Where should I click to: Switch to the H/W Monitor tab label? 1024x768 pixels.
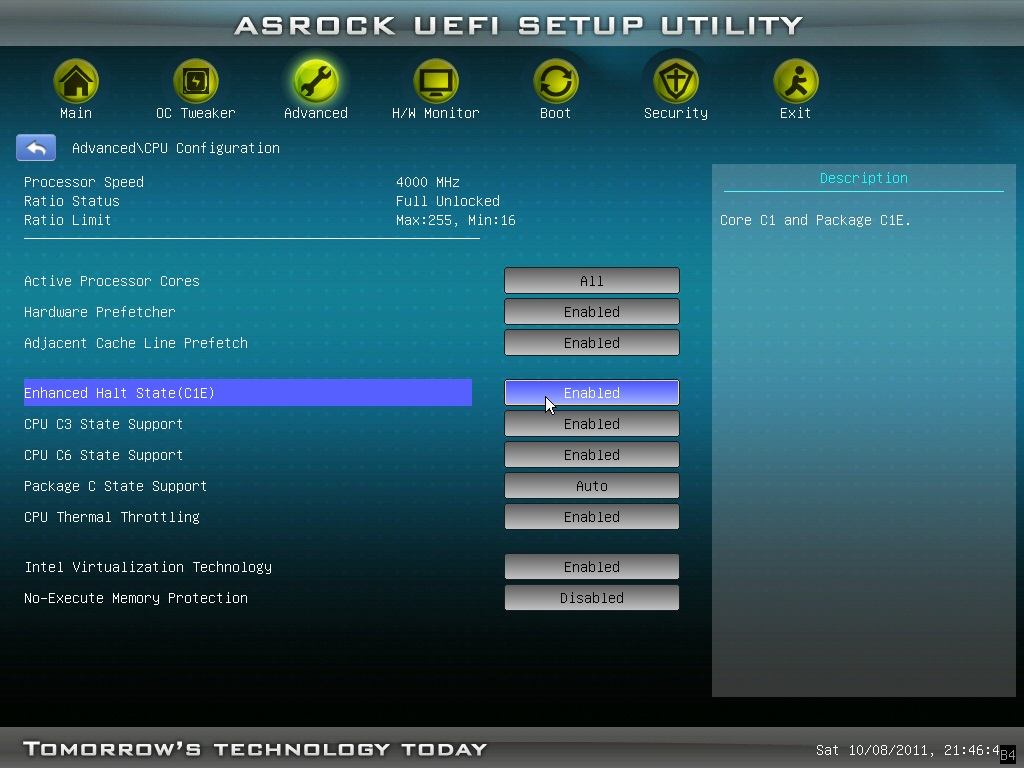pyautogui.click(x=436, y=113)
